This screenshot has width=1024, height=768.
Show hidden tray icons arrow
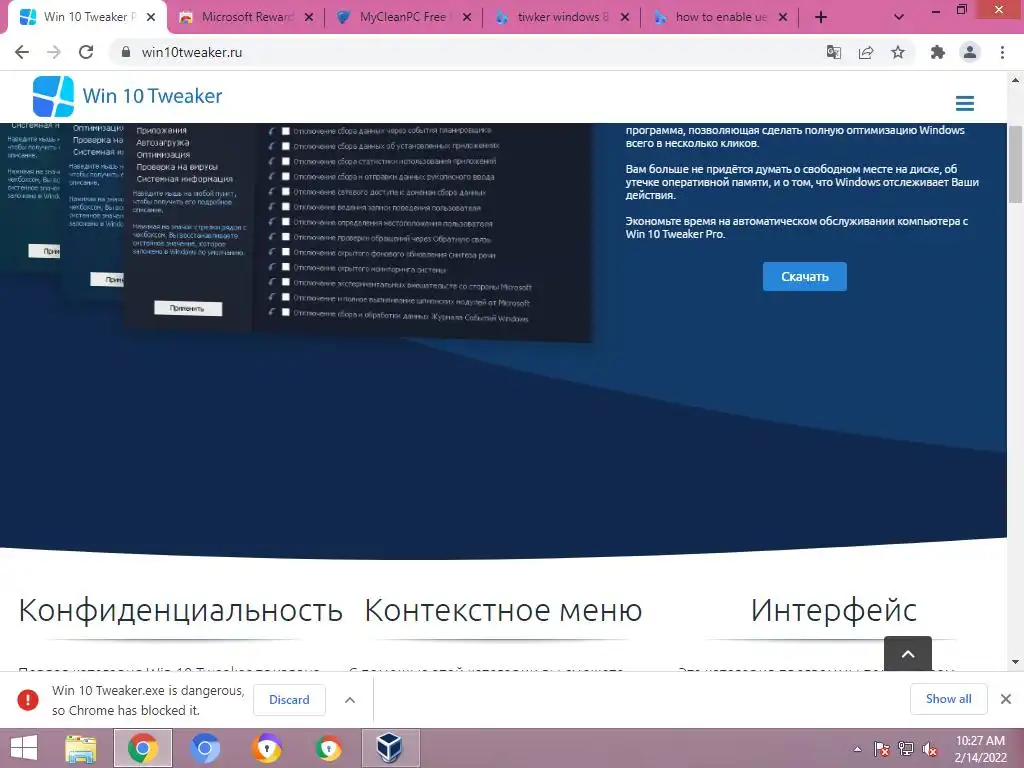click(x=857, y=749)
